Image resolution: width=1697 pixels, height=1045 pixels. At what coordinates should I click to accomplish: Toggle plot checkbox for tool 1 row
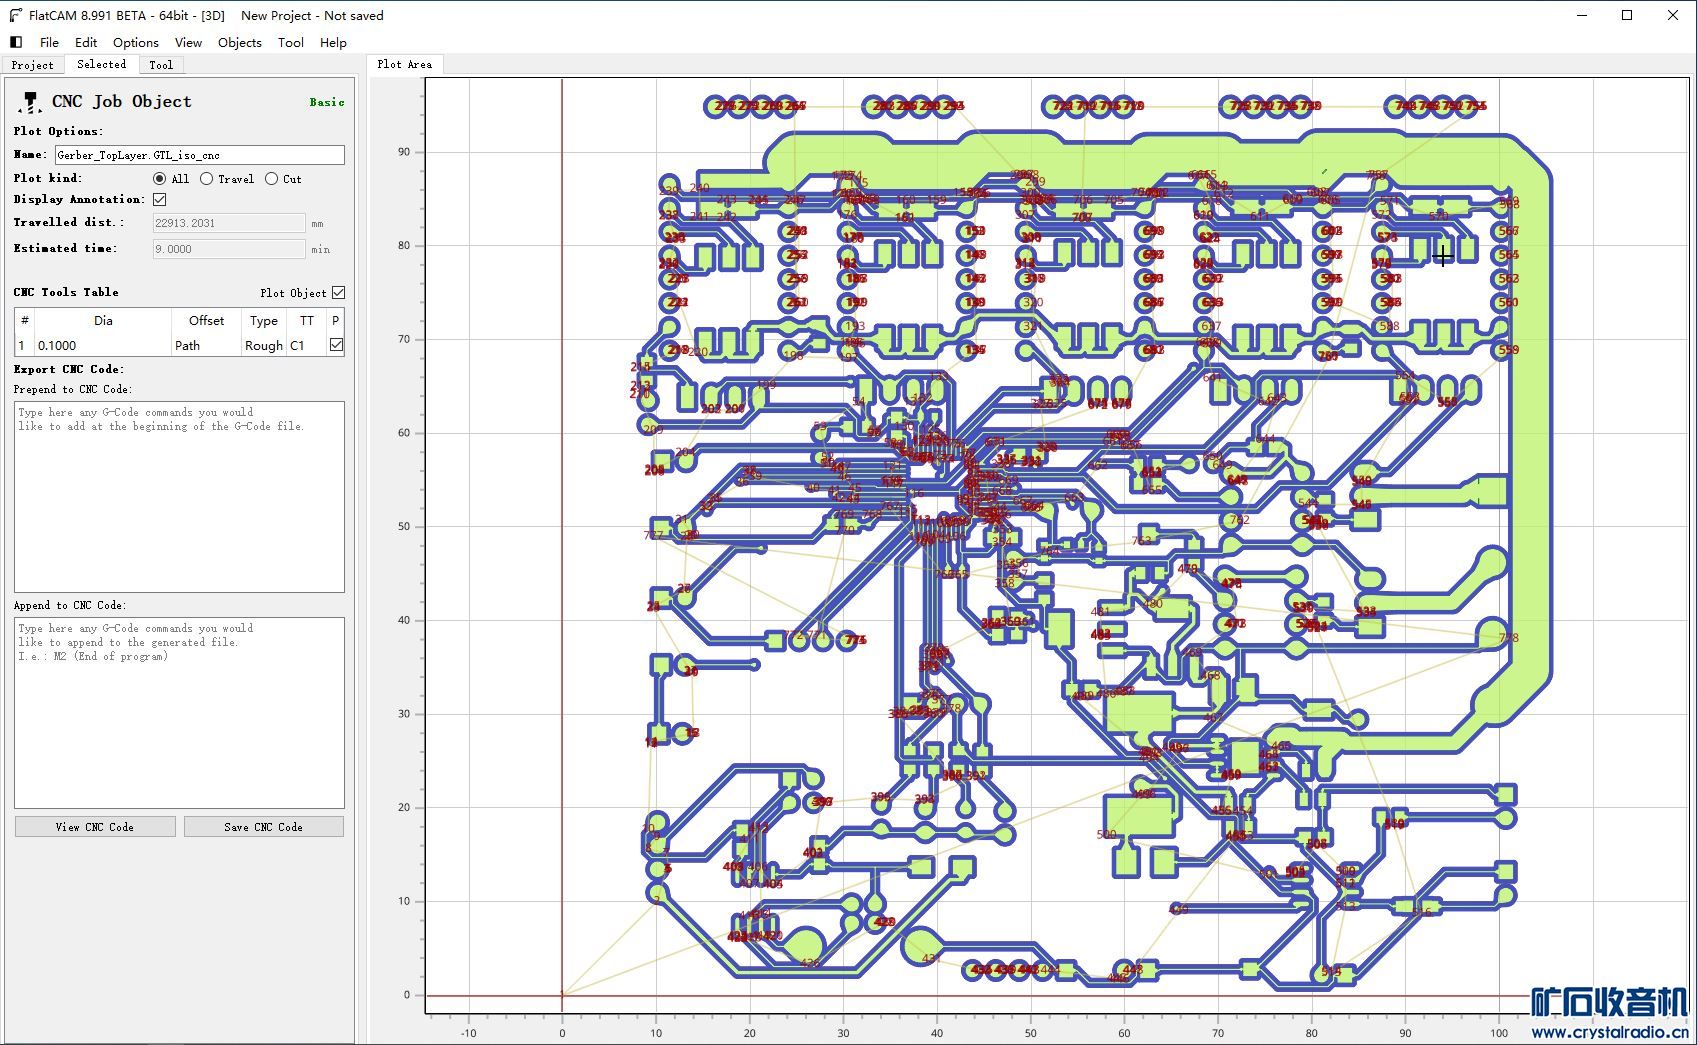[336, 345]
